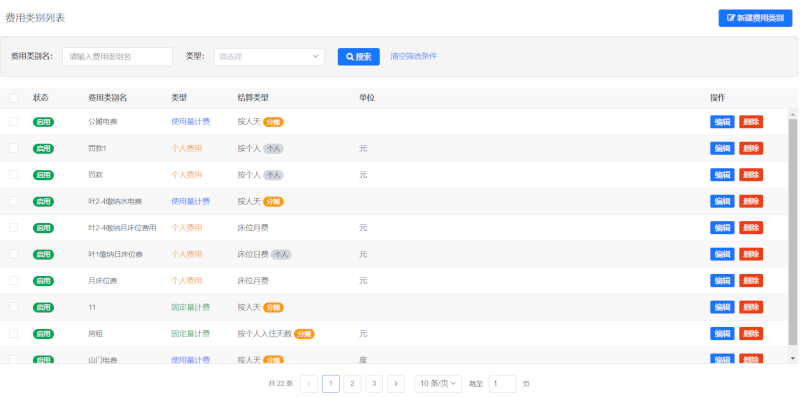The image size is (800, 397).
Task: Delete the 房租 row
Action: [x=751, y=334]
